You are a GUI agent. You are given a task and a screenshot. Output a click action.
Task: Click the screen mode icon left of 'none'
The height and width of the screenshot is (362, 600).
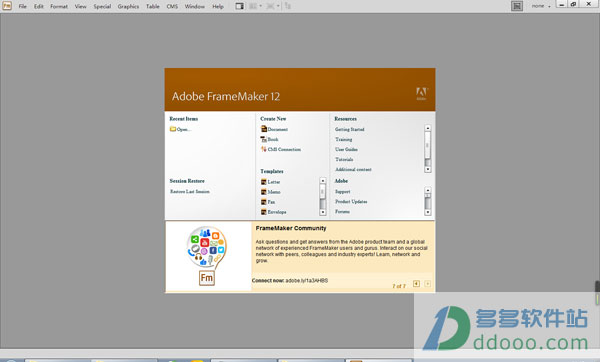[517, 6]
